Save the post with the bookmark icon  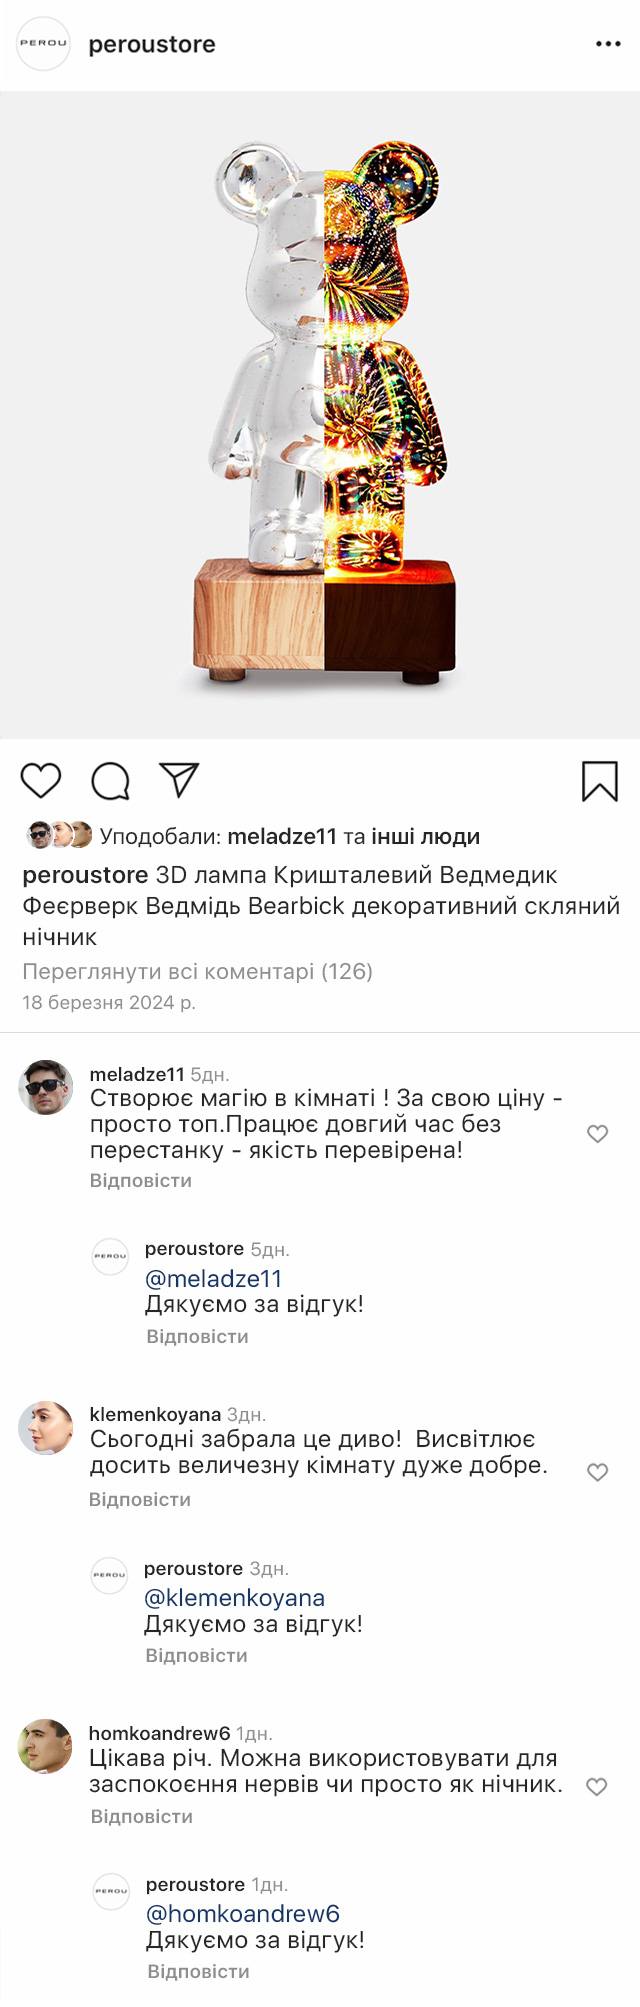pyautogui.click(x=599, y=781)
